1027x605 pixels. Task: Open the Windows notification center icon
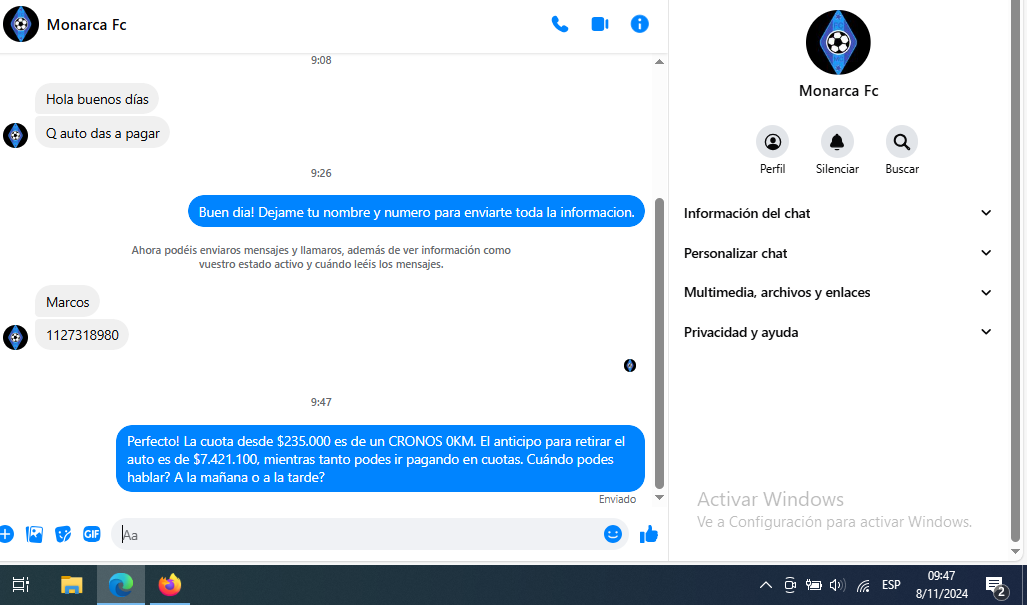[x=996, y=585]
